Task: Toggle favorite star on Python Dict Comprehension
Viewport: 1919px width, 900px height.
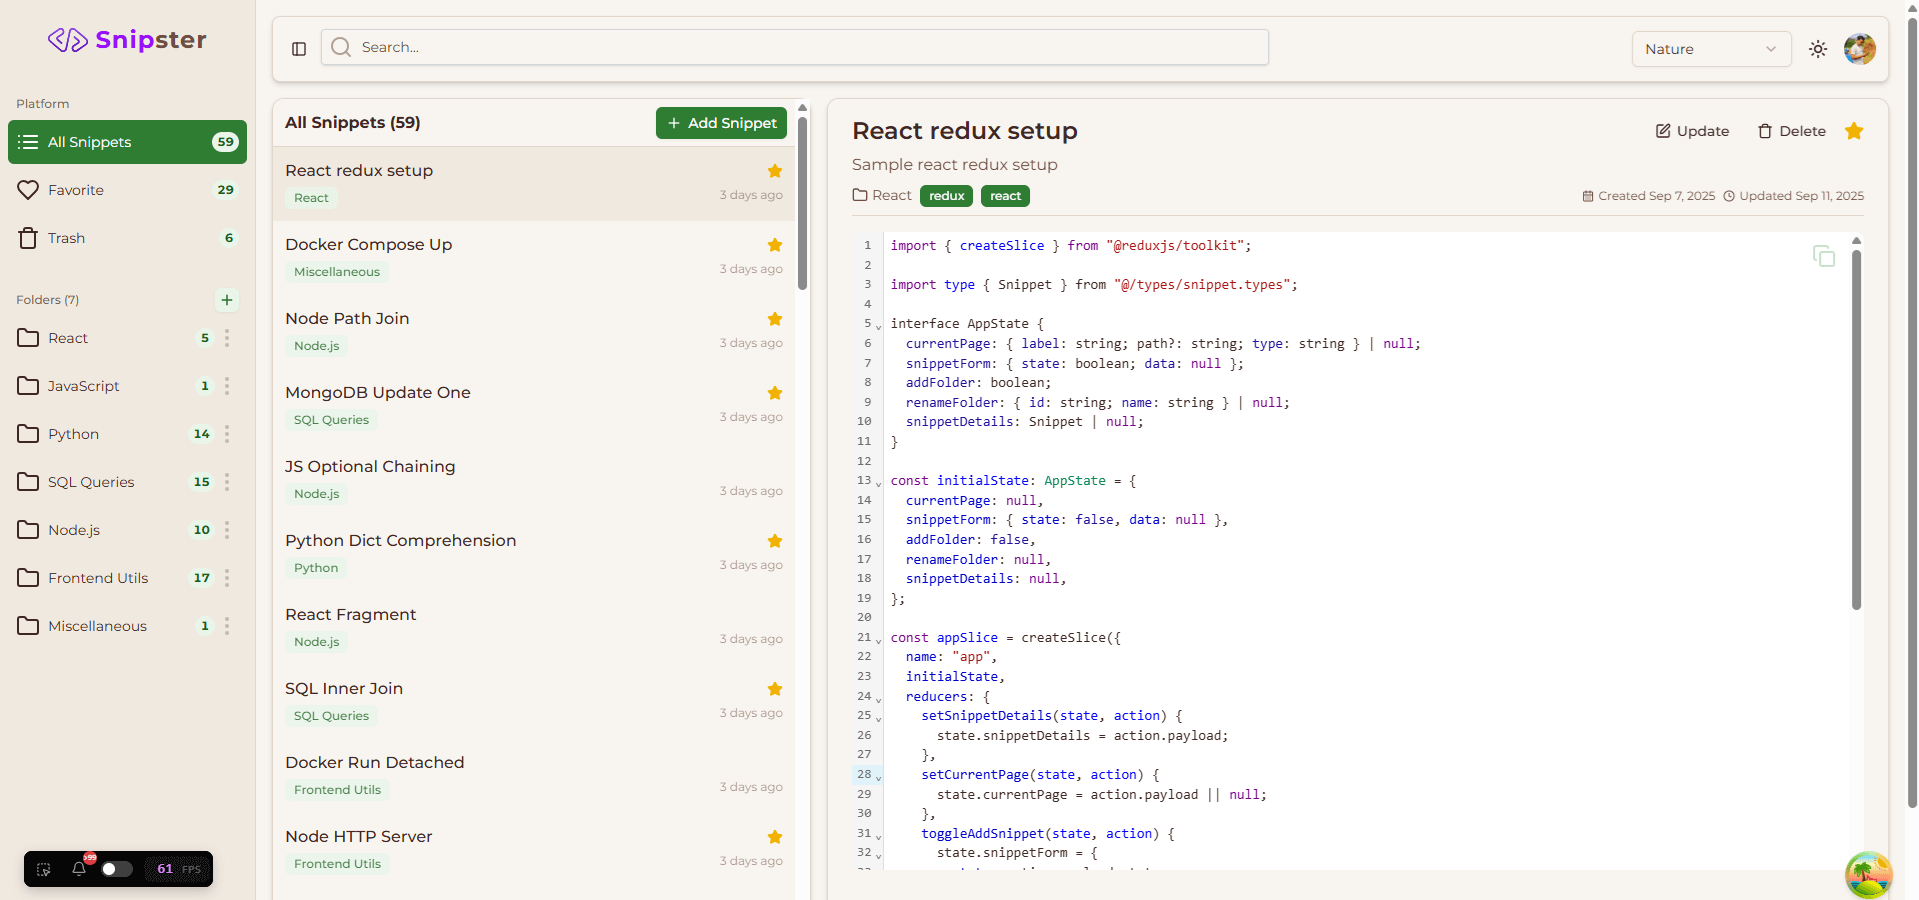Action: 775,541
